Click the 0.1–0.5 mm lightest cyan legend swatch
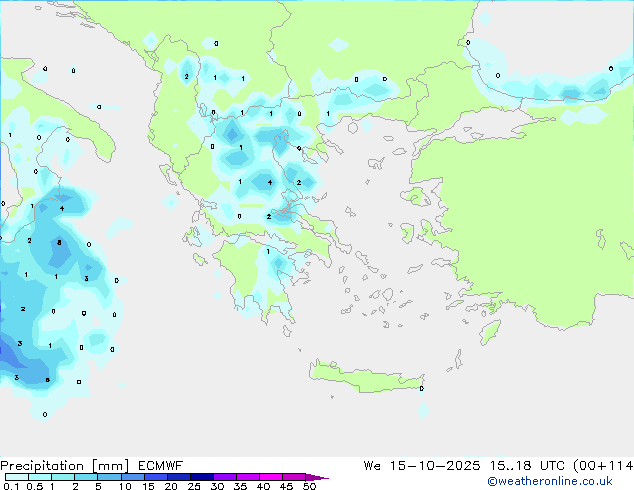Screen dimensions: 634x490 click(17, 477)
